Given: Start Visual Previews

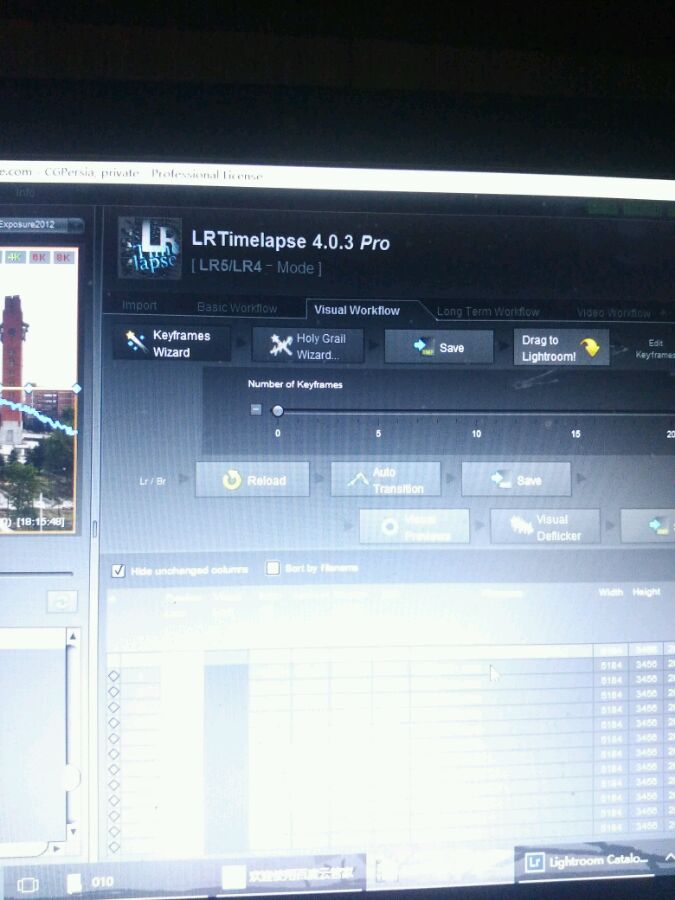Looking at the screenshot, I should (414, 526).
